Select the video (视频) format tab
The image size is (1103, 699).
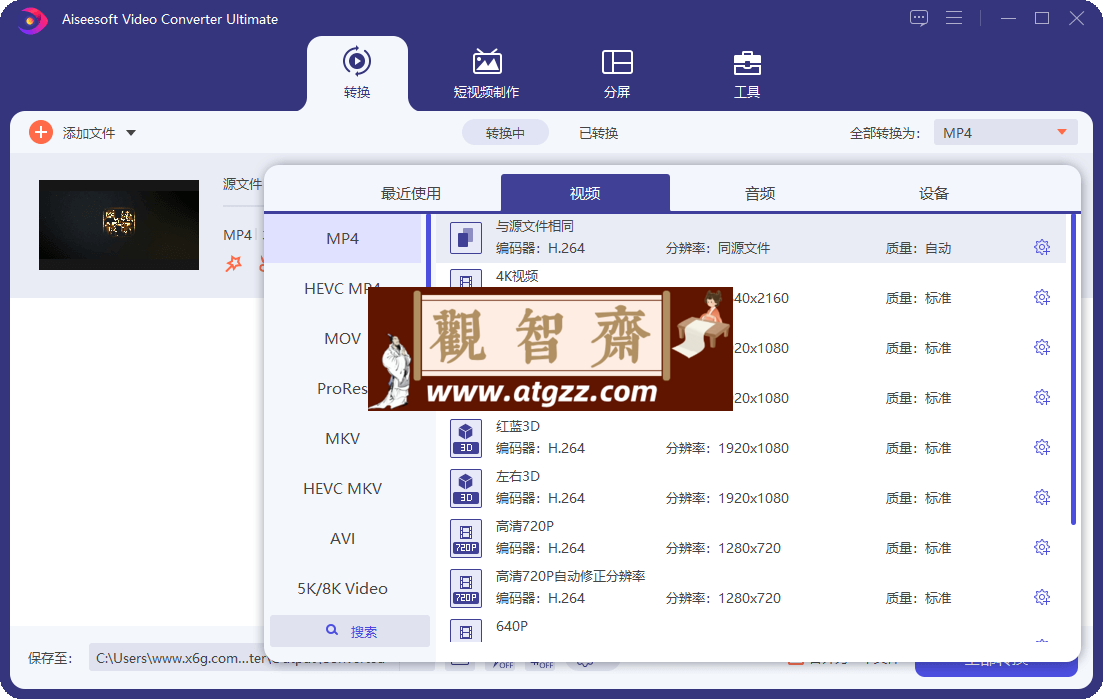point(585,193)
